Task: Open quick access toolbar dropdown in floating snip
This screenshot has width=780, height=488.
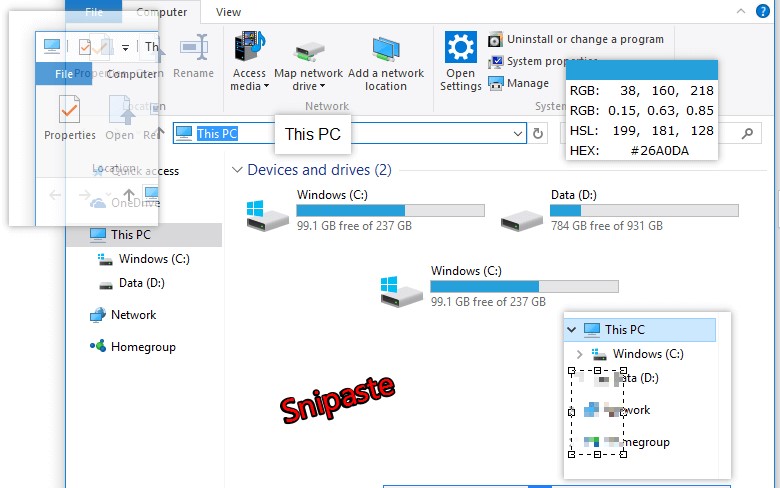Action: click(125, 48)
